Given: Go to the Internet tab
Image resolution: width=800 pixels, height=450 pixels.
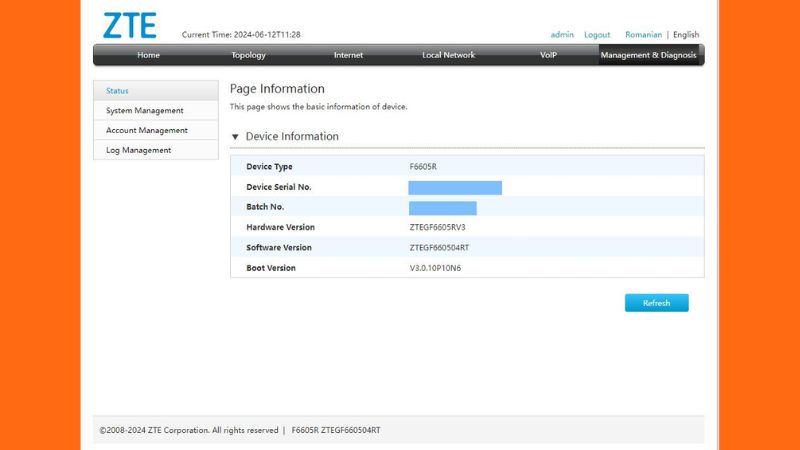Looking at the screenshot, I should pyautogui.click(x=348, y=55).
